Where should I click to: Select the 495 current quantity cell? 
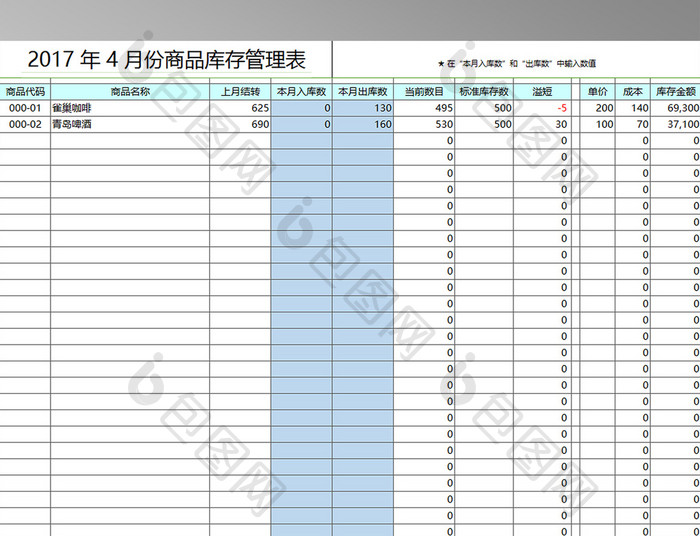click(424, 108)
